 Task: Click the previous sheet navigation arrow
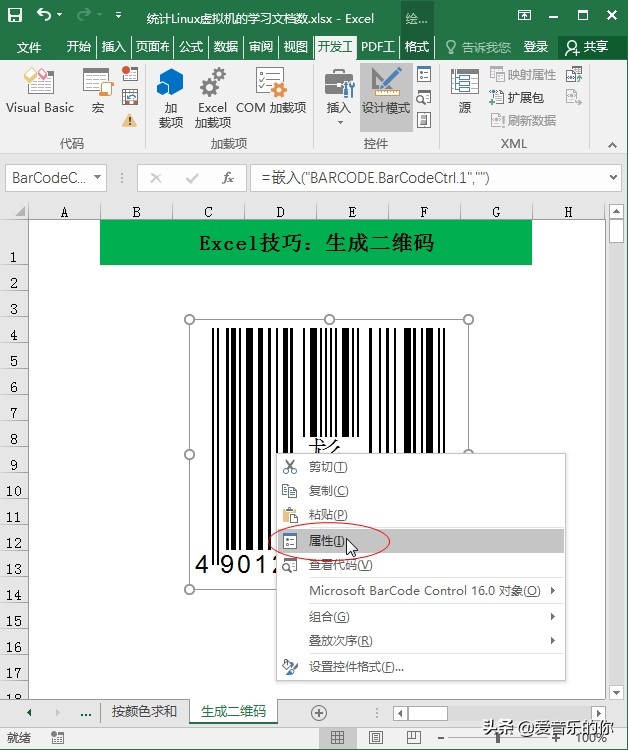pyautogui.click(x=30, y=713)
